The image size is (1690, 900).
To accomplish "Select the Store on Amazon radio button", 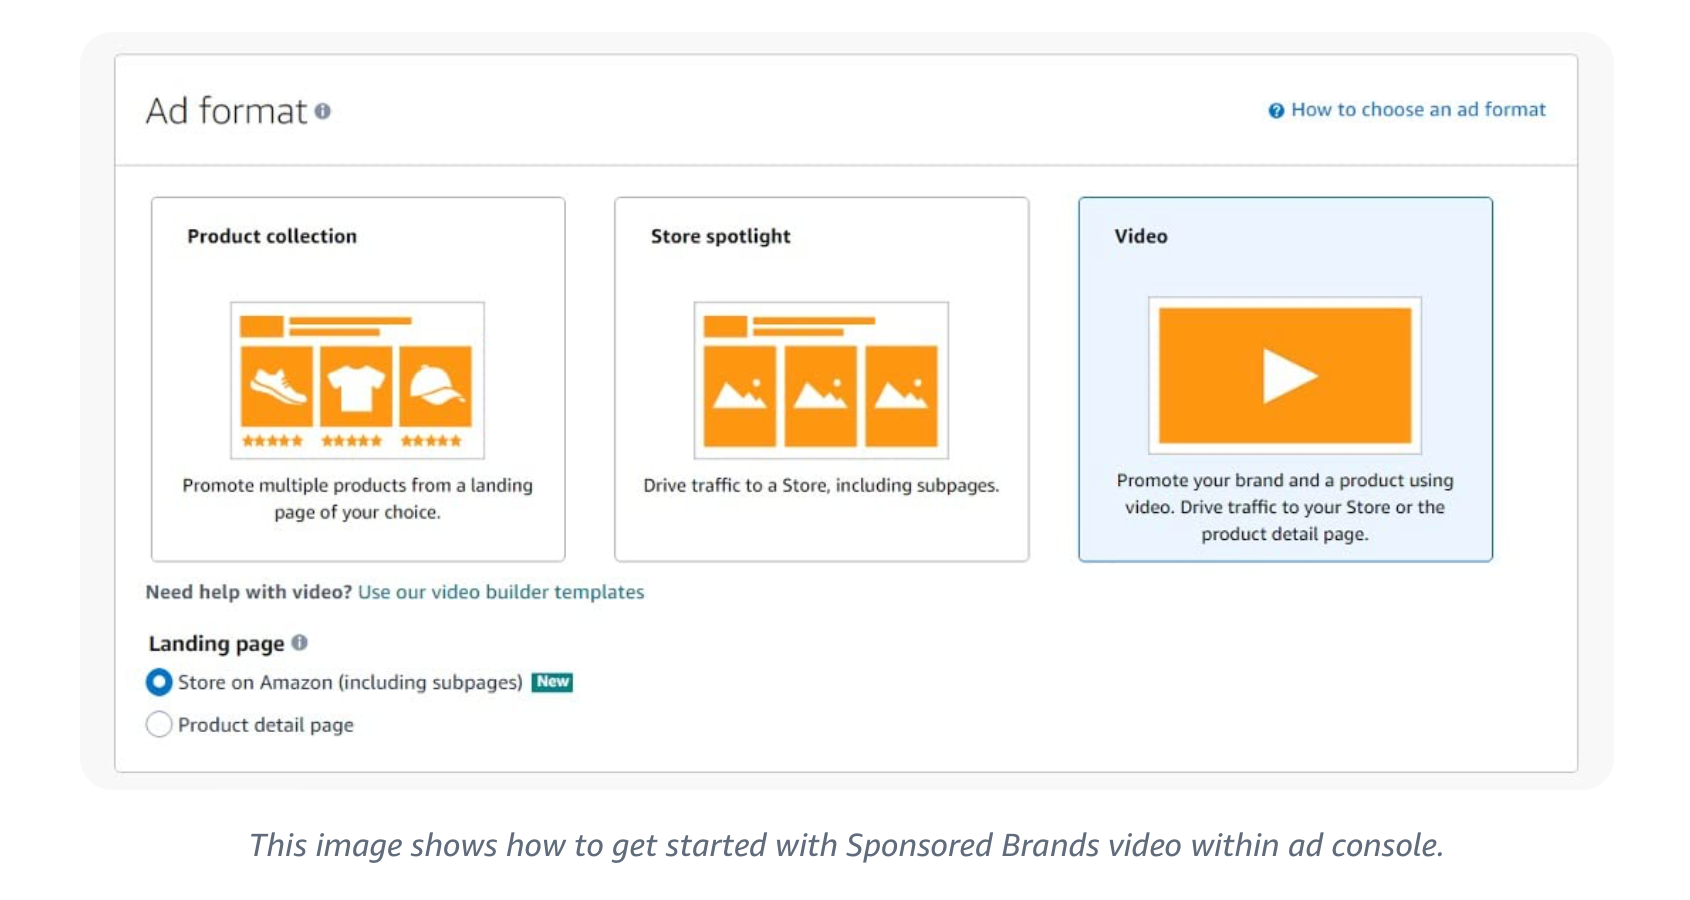I will click(159, 682).
